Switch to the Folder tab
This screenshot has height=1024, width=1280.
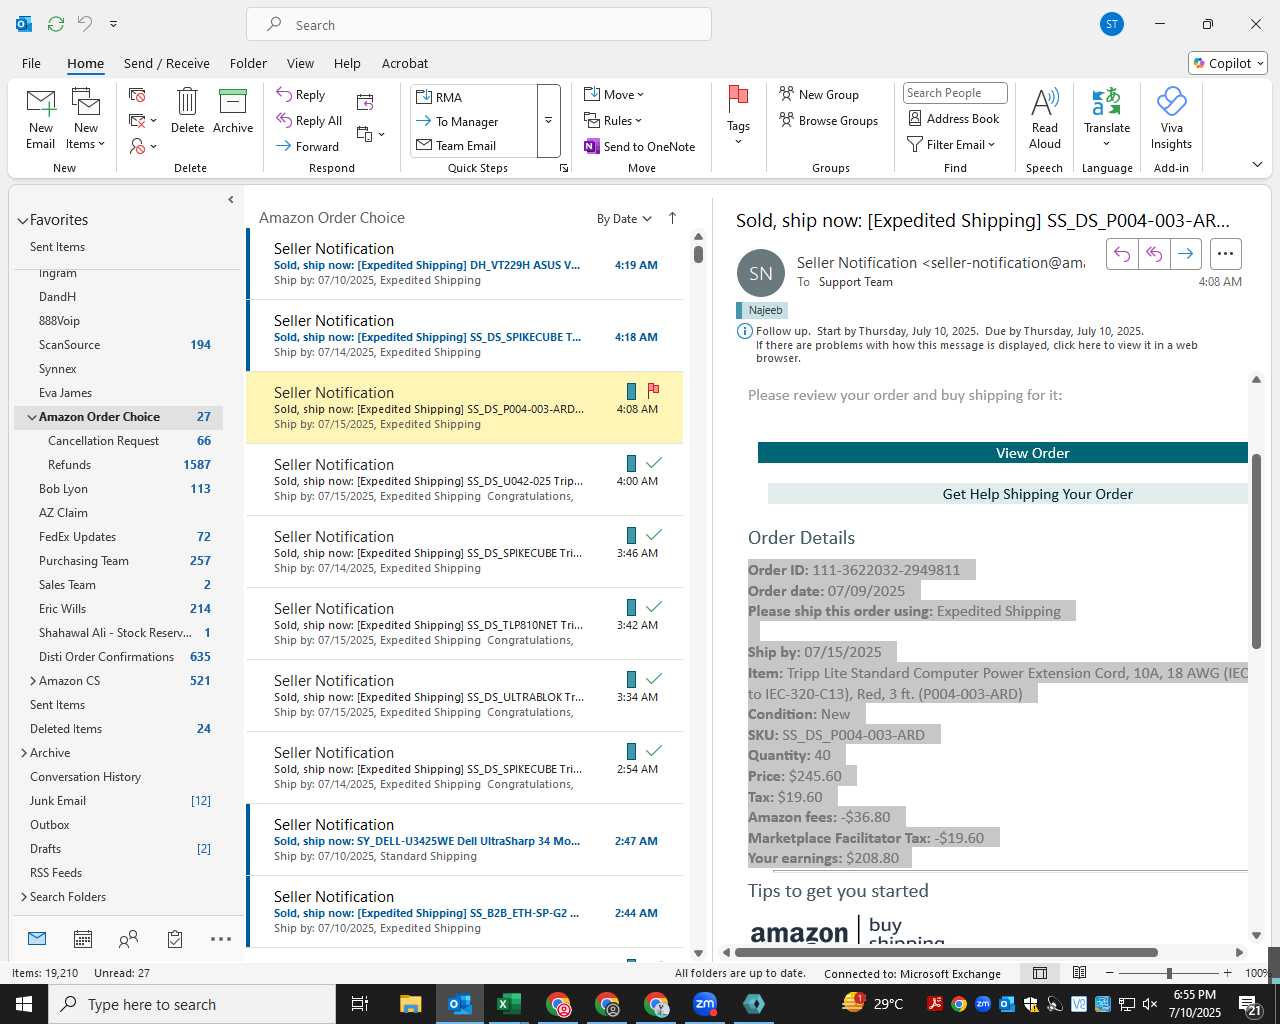point(248,63)
